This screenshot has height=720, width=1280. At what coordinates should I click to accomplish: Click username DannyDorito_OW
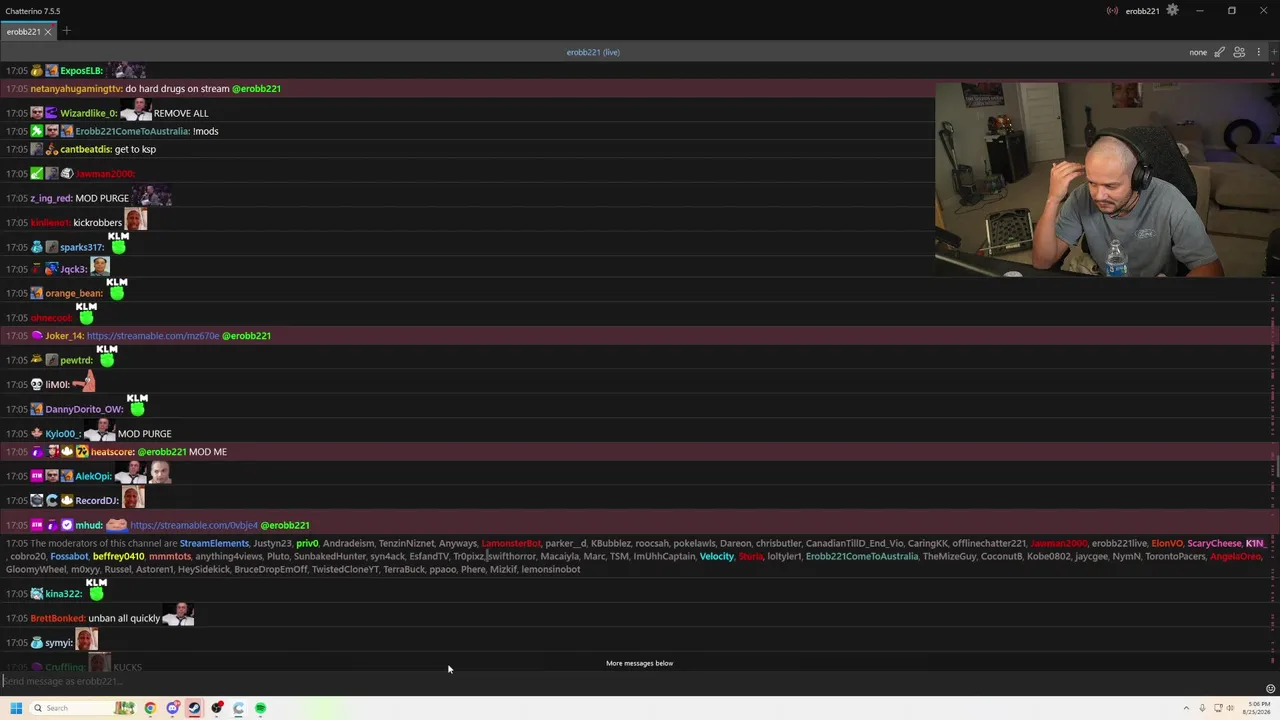[84, 409]
